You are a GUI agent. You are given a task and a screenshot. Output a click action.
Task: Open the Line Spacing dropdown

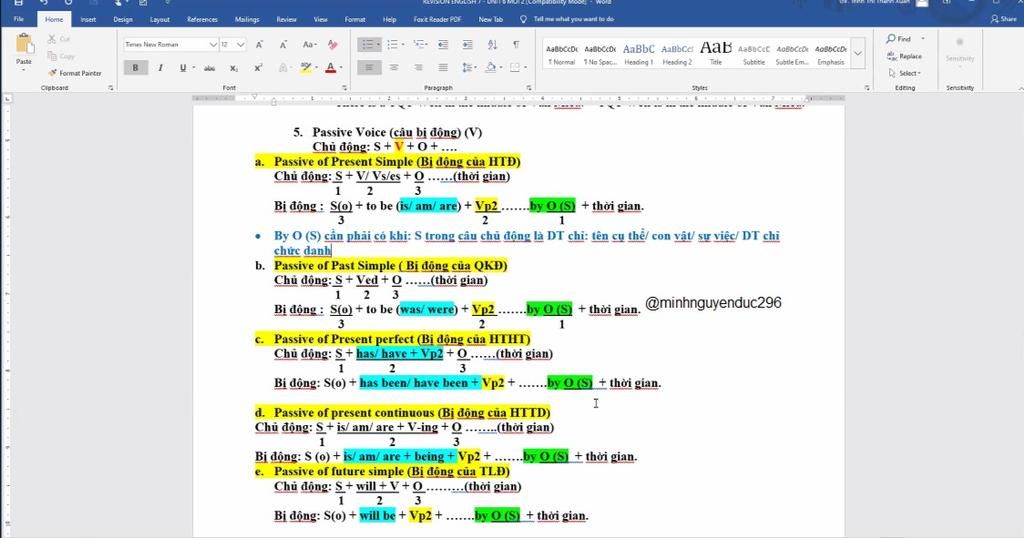[x=468, y=67]
